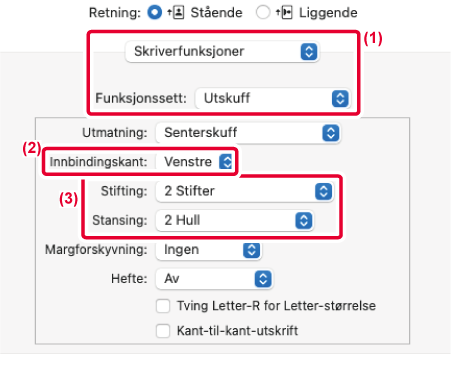Click the blue arrows next to Venstre
This screenshot has height=366, width=451.
coord(226,162)
